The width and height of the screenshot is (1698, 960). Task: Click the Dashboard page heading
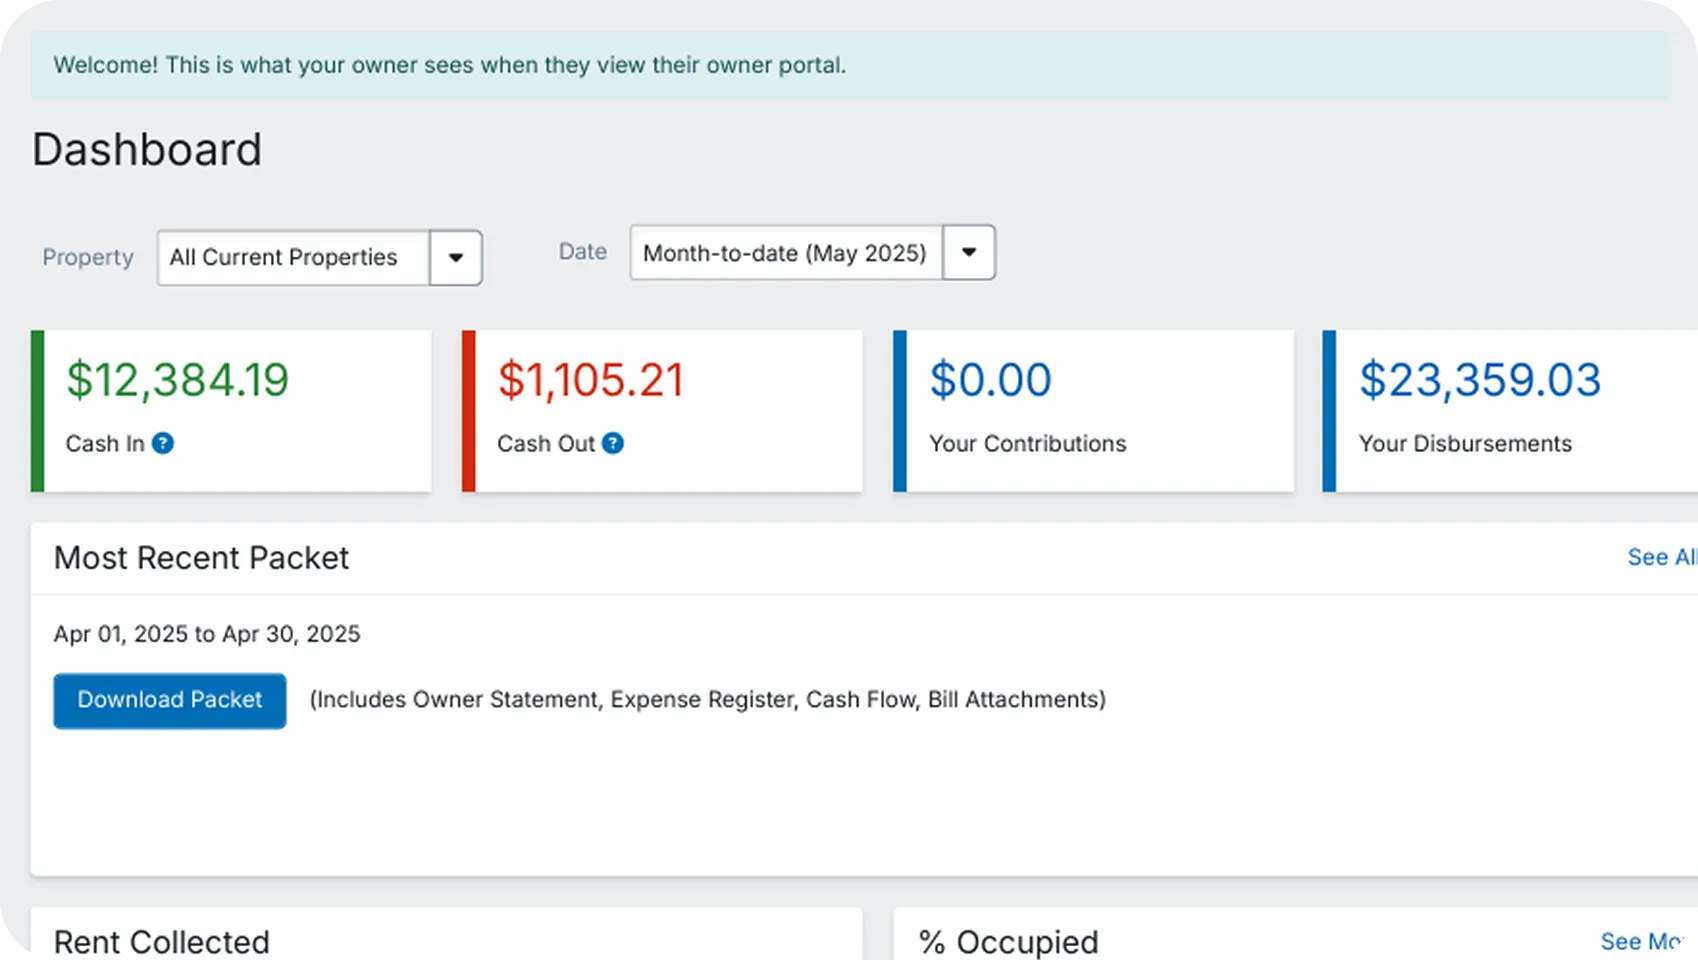pyautogui.click(x=147, y=150)
